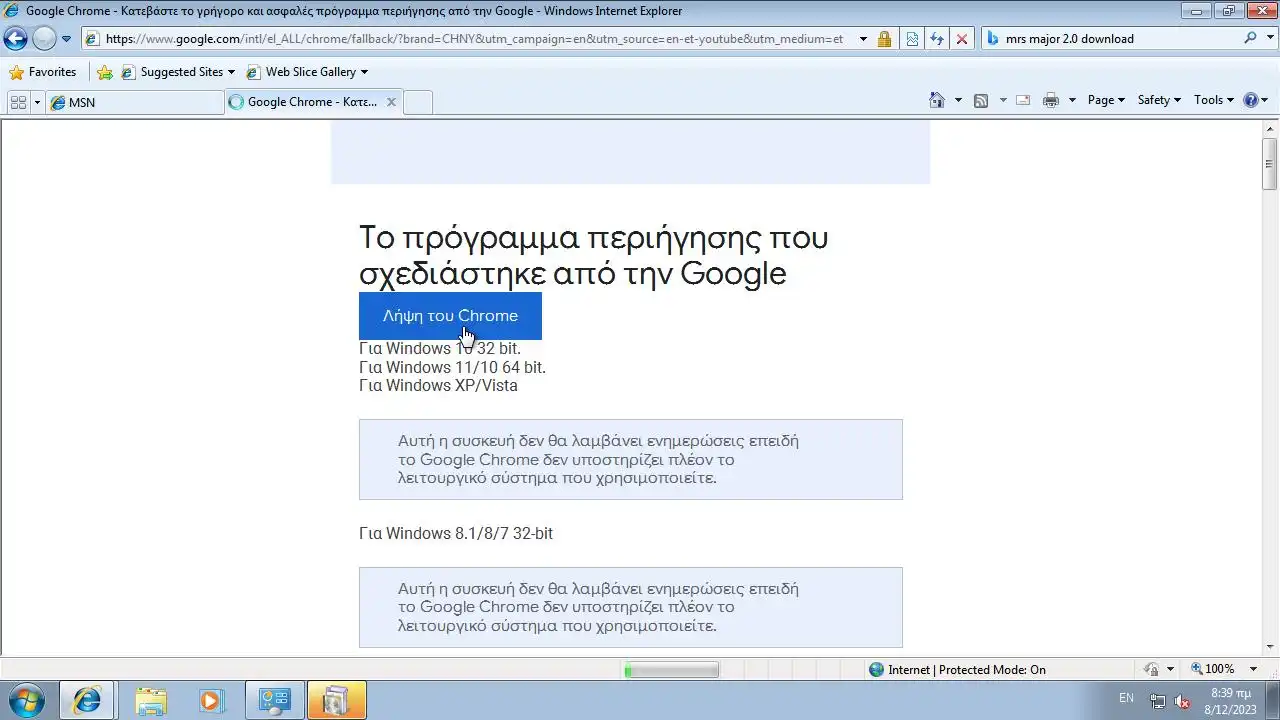Toggle the Compatibility View icon
Viewport: 1280px width, 720px height.
pyautogui.click(x=912, y=39)
